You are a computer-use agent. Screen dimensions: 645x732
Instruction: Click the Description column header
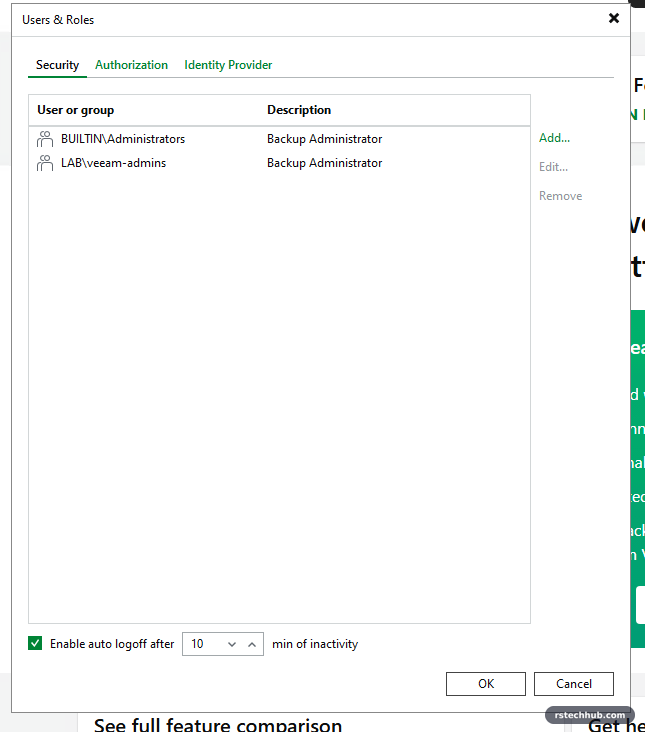coord(299,110)
